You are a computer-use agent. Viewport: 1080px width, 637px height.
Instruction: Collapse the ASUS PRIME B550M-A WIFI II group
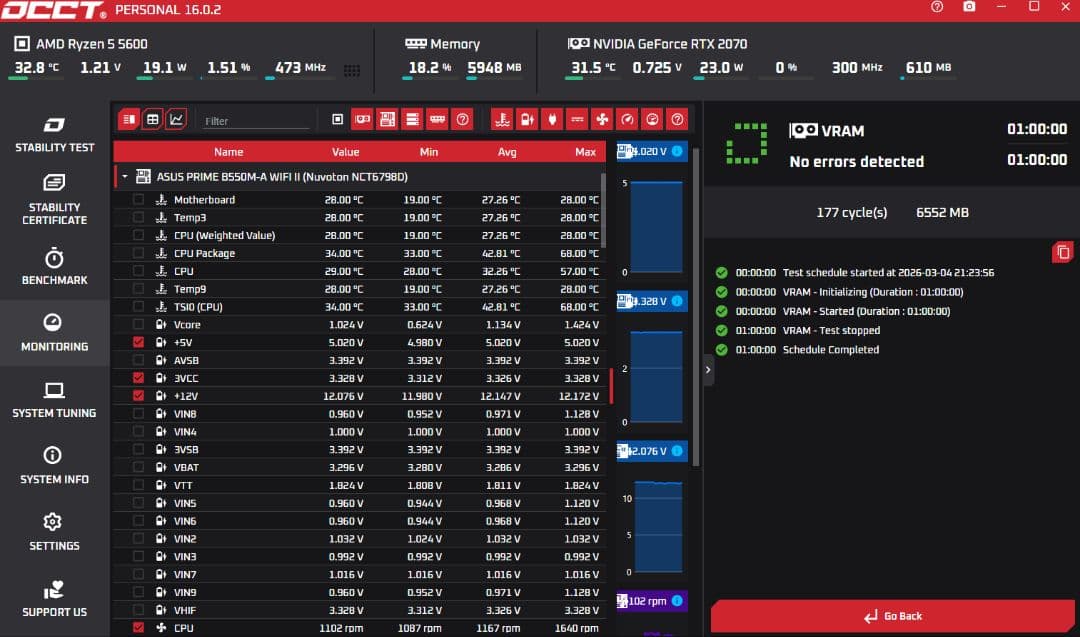125,177
